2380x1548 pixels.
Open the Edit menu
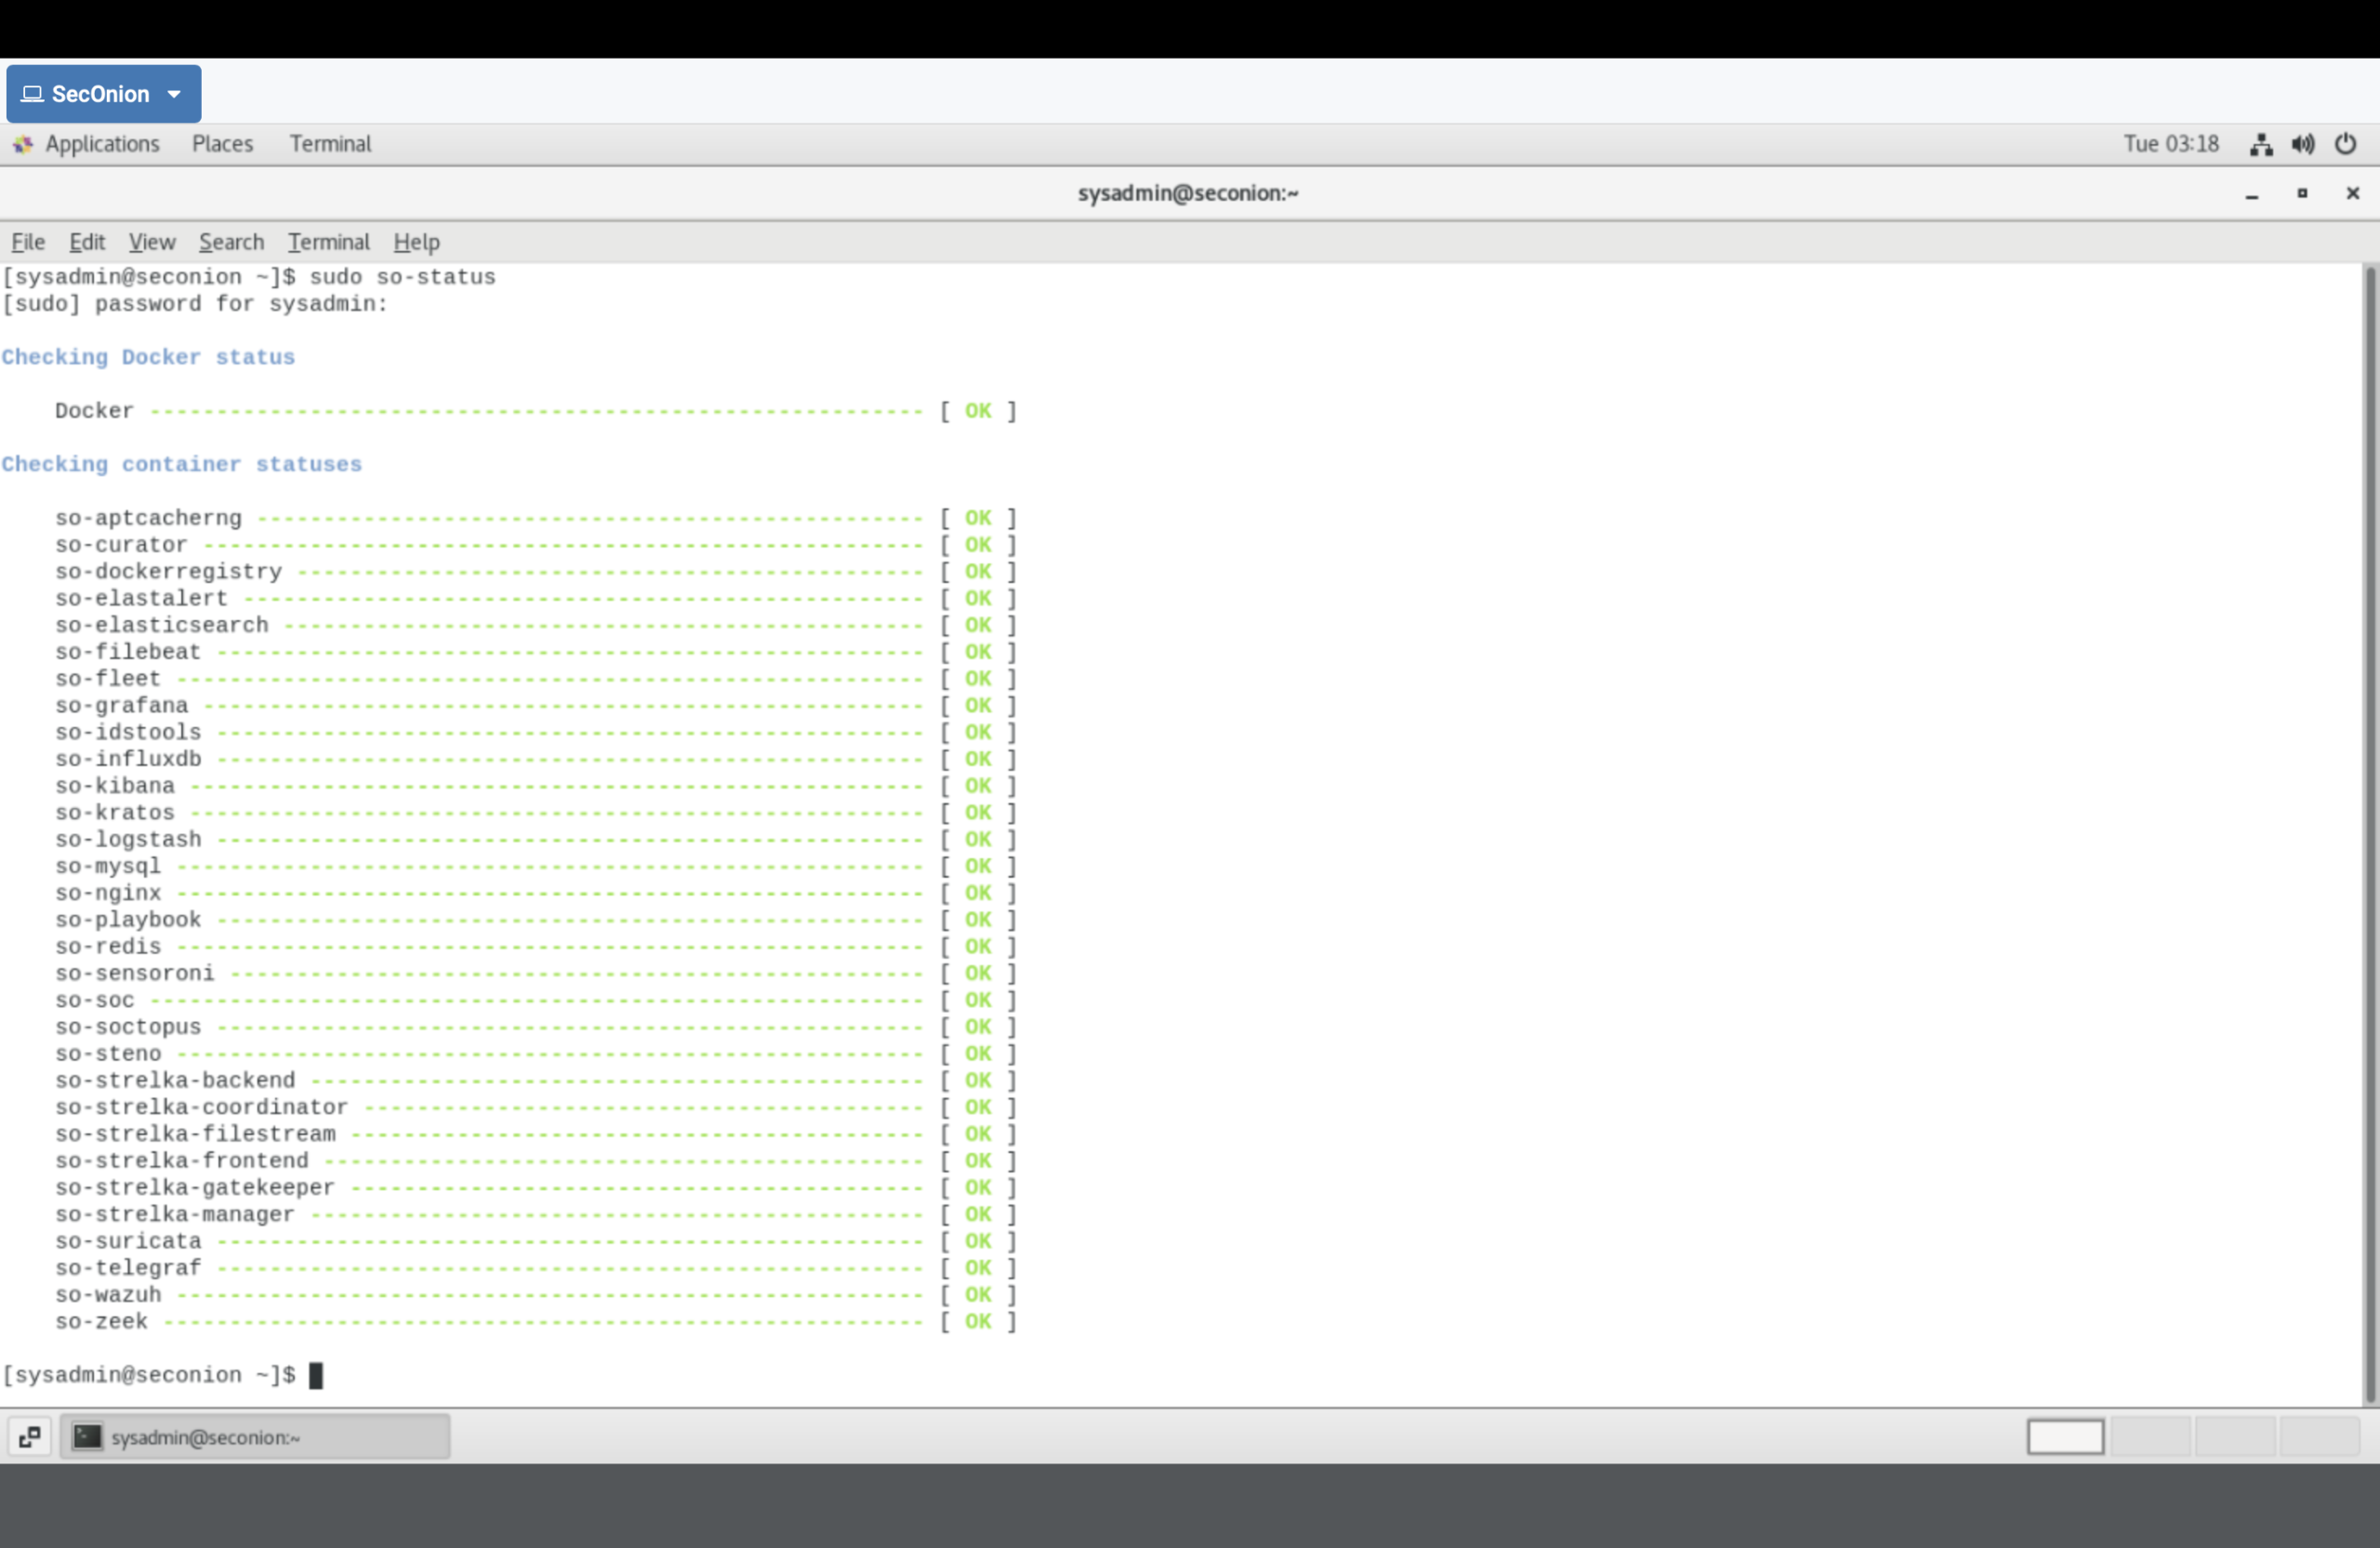pos(87,242)
